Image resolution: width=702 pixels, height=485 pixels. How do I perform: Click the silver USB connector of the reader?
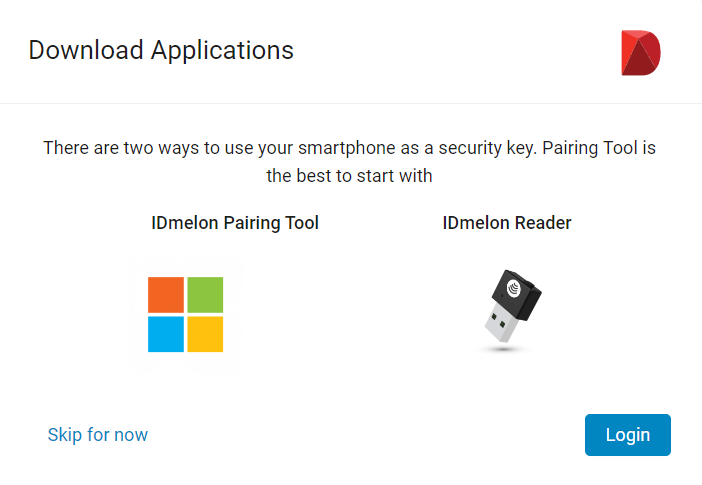point(502,323)
